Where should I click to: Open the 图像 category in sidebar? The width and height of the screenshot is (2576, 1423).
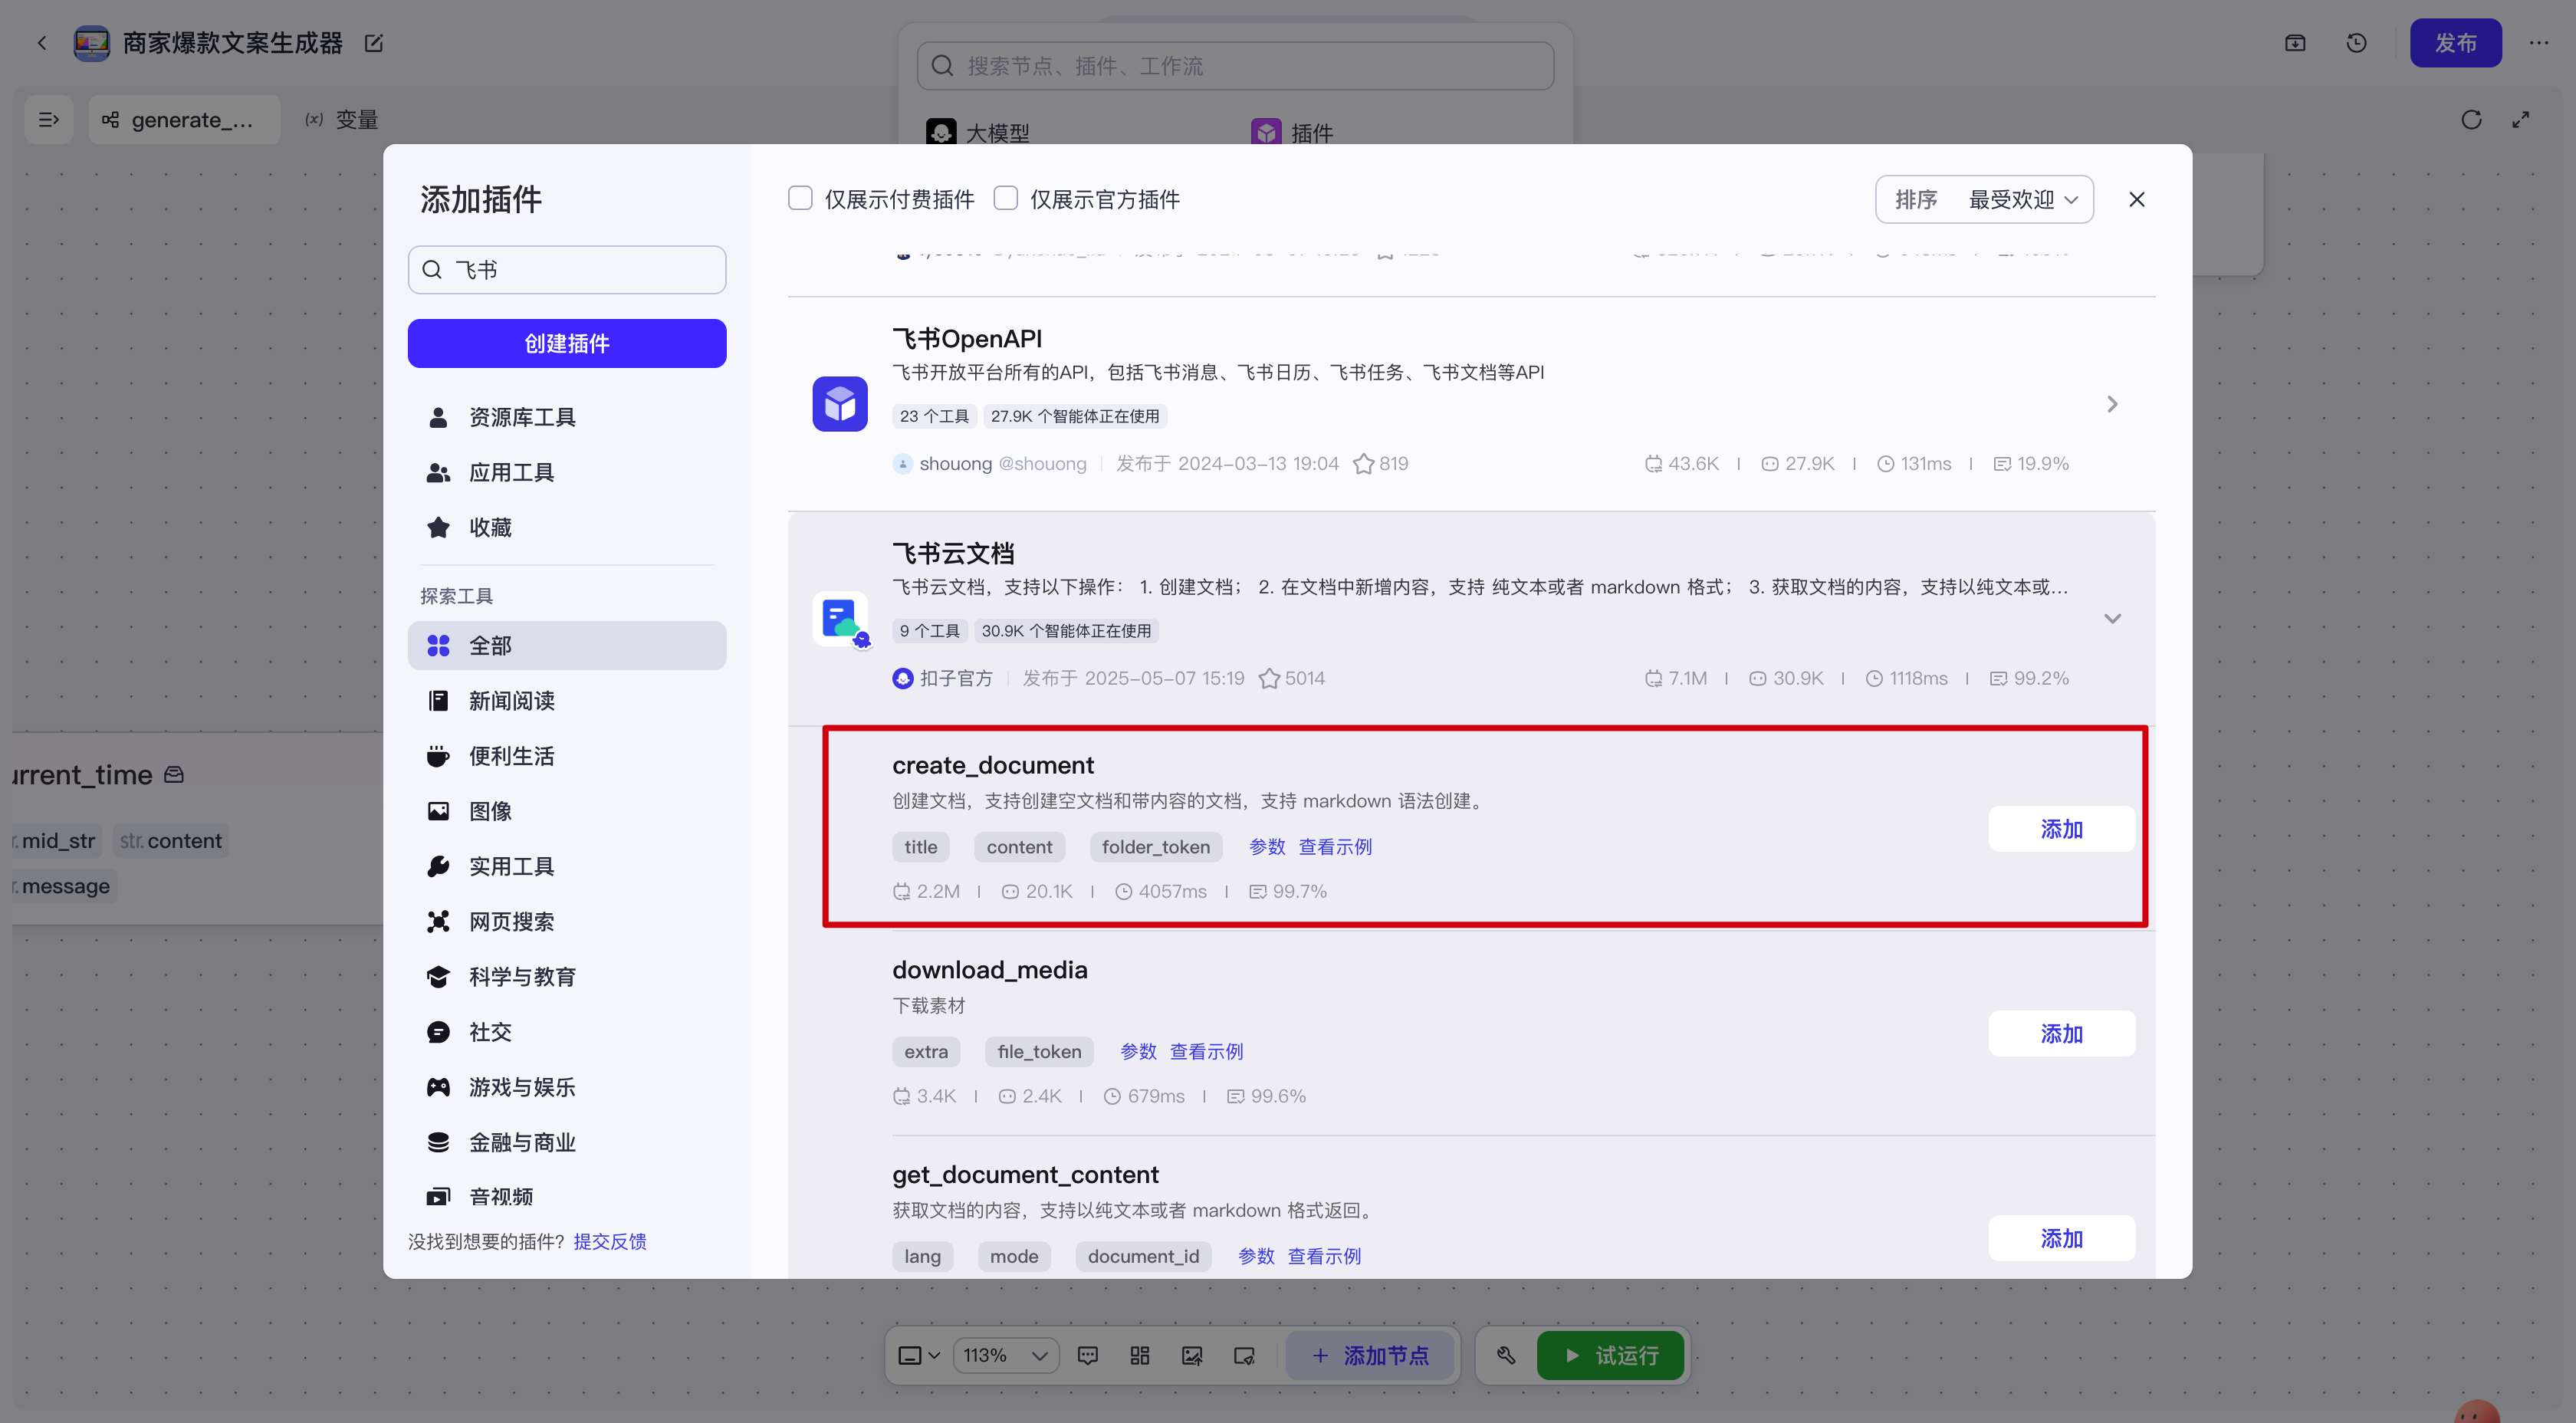tap(490, 811)
